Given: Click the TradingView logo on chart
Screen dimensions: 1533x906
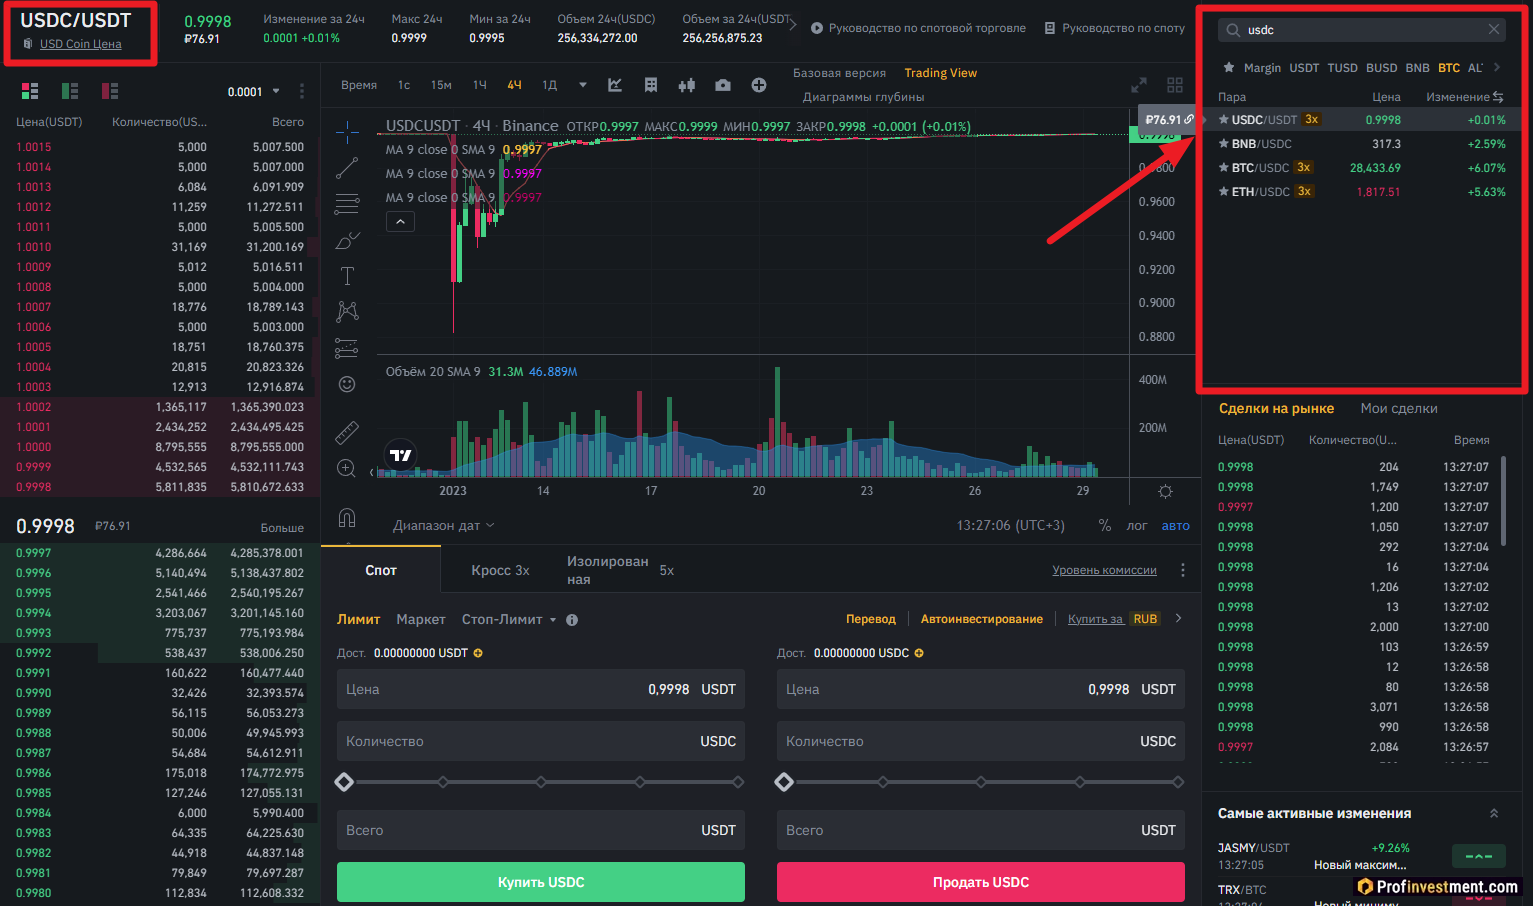Looking at the screenshot, I should 400,455.
